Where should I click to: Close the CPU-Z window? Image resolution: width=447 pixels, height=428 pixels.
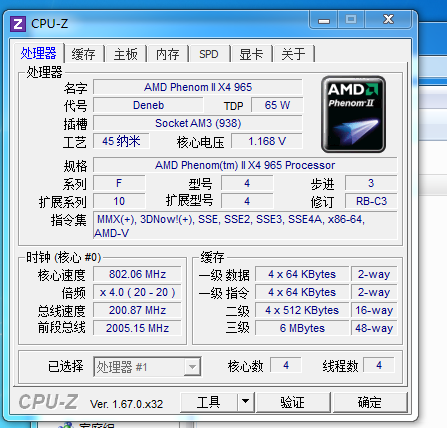pos(388,19)
